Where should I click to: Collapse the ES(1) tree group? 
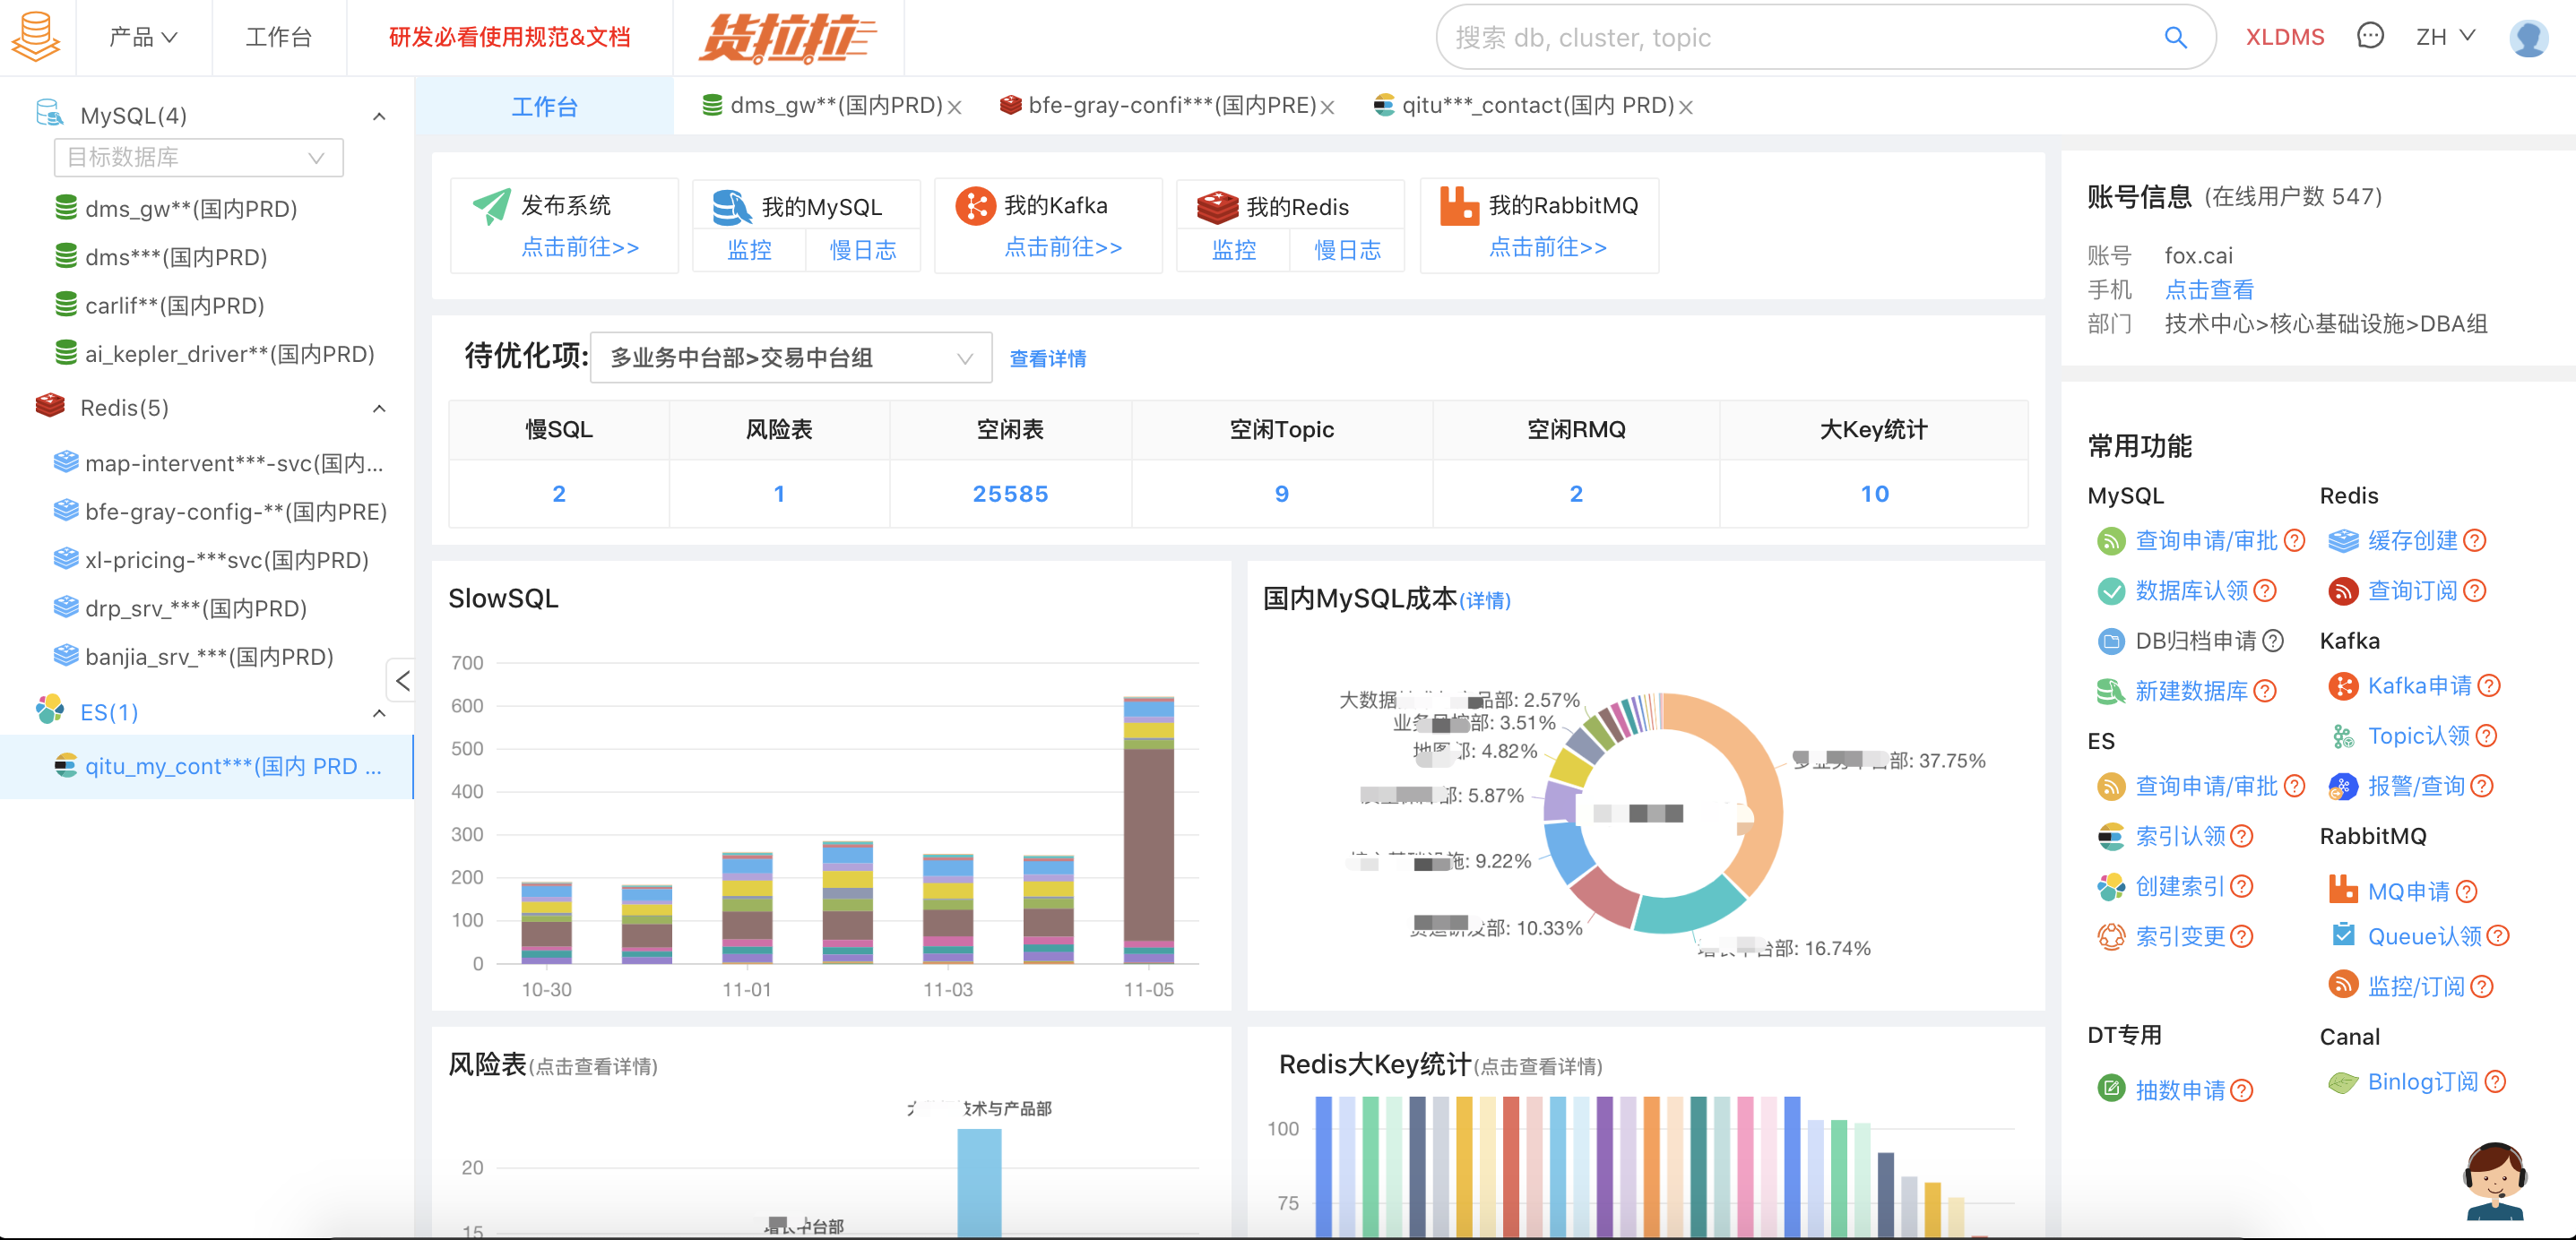click(379, 714)
